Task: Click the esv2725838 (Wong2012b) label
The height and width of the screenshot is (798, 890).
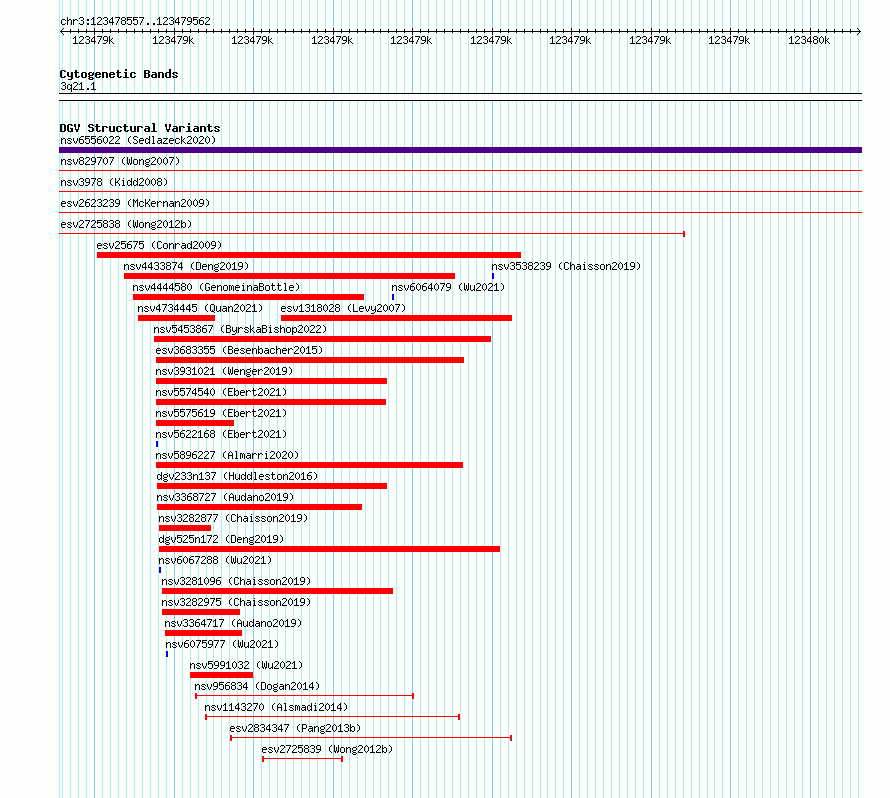Action: 126,224
